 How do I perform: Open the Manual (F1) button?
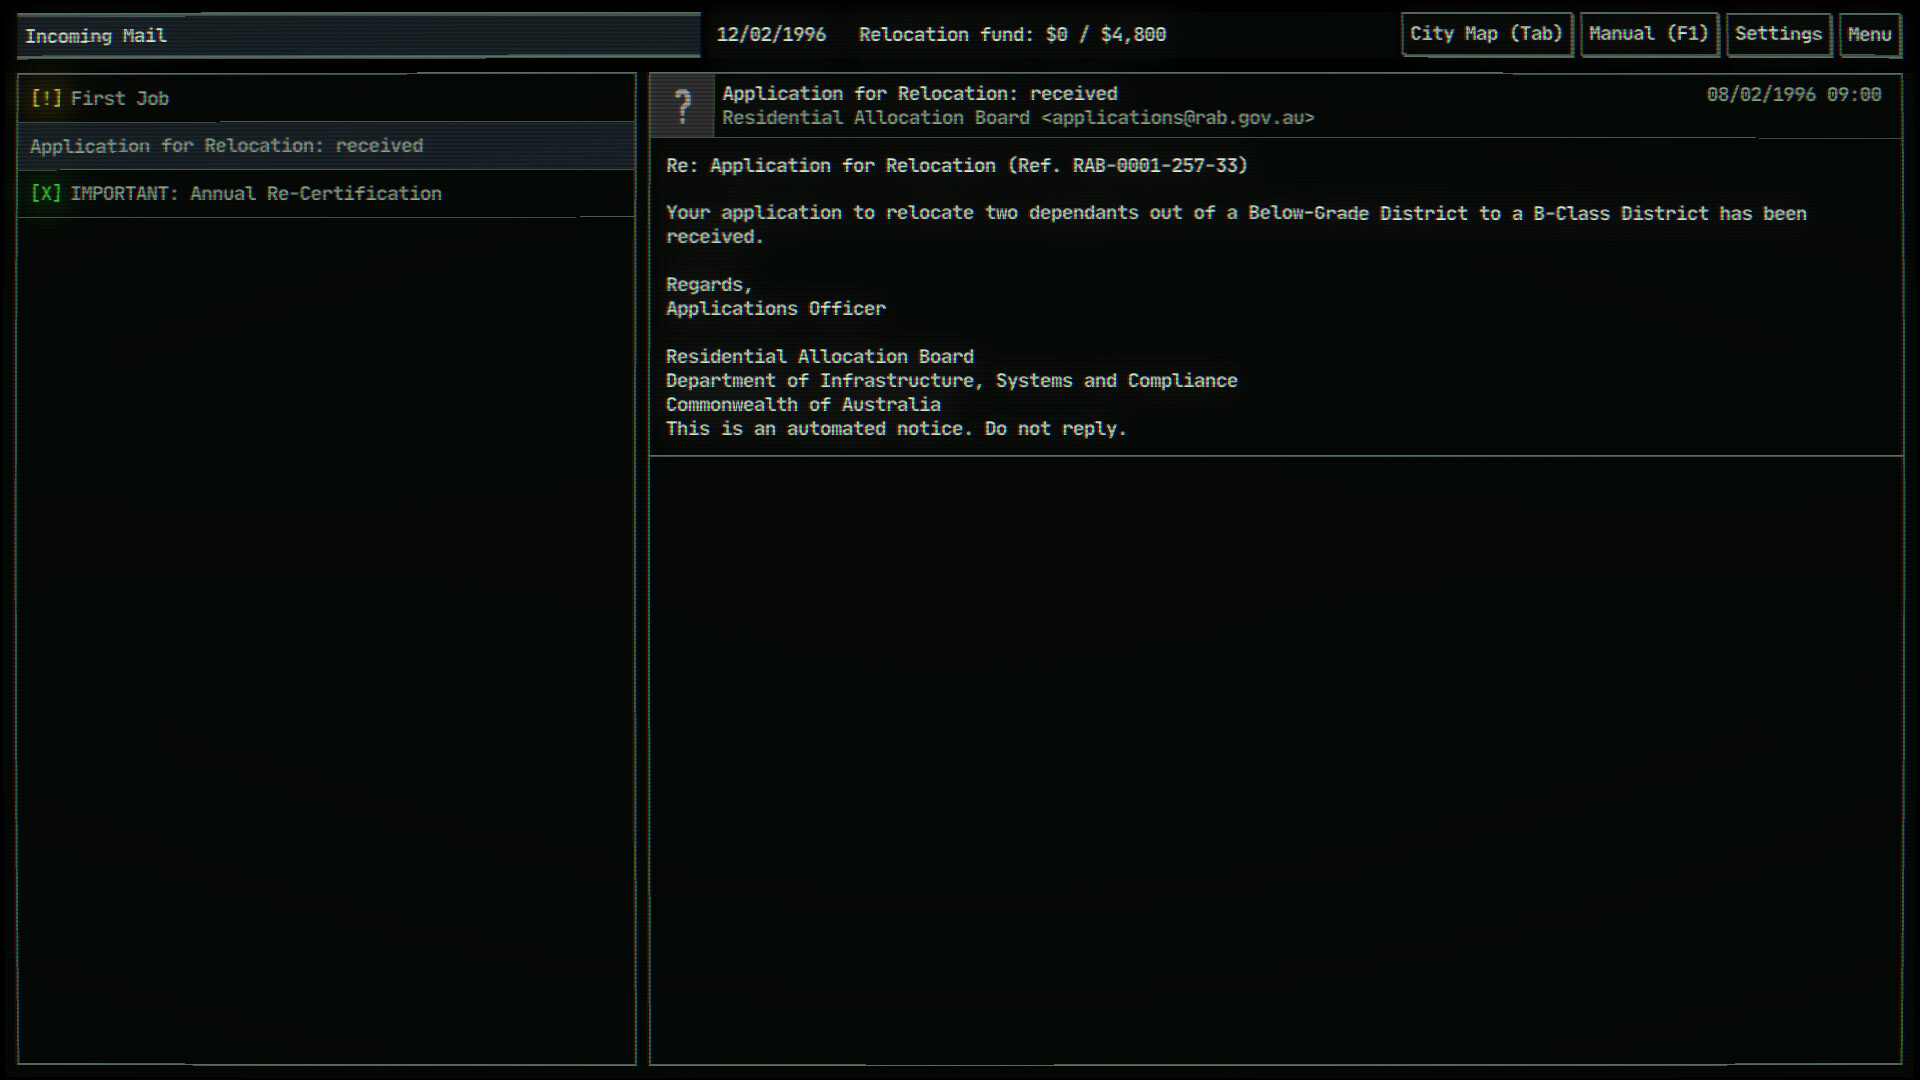(x=1649, y=34)
